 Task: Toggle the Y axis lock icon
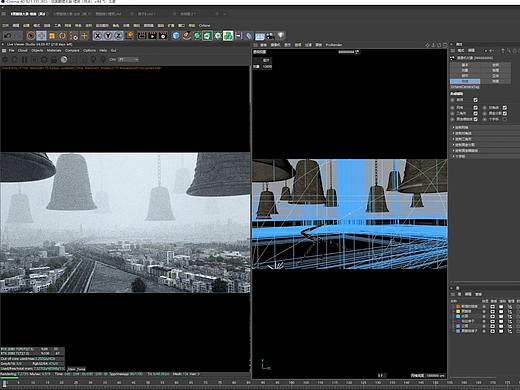coord(108,35)
